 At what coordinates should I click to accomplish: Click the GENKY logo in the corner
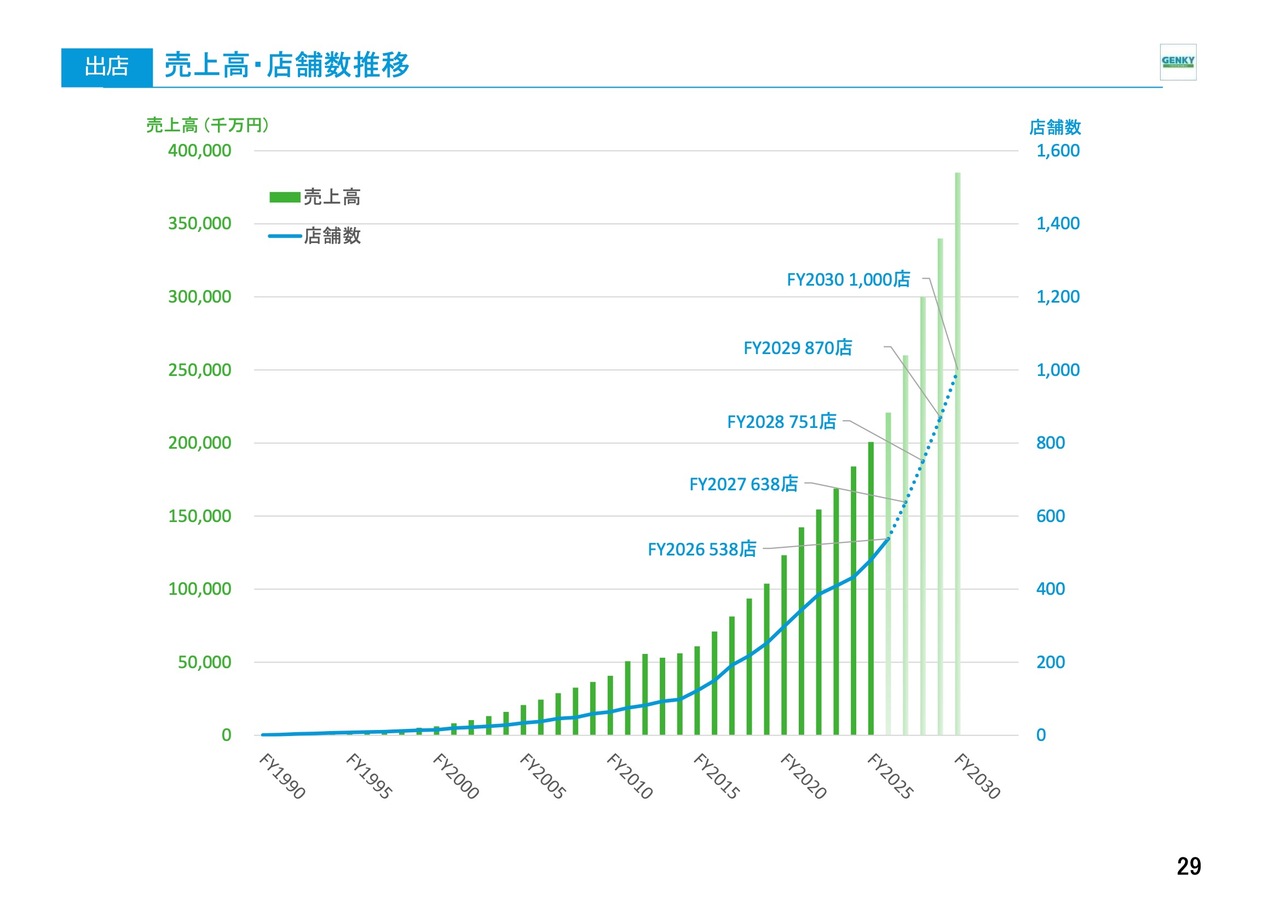pos(1177,63)
